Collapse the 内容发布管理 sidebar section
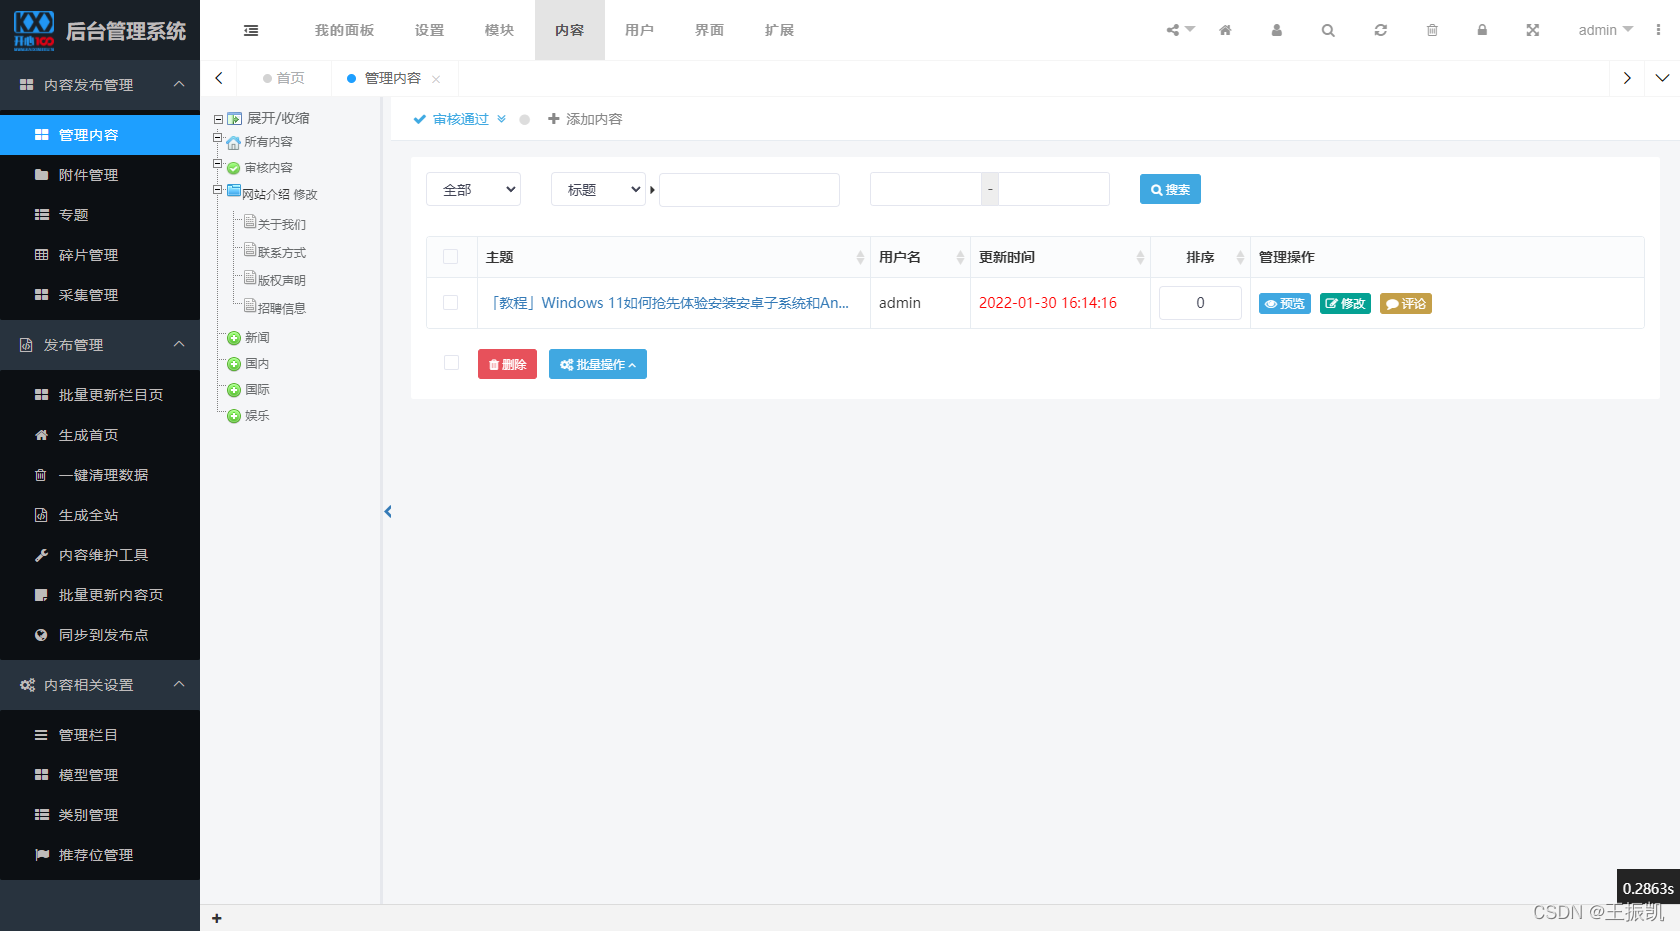 [100, 85]
